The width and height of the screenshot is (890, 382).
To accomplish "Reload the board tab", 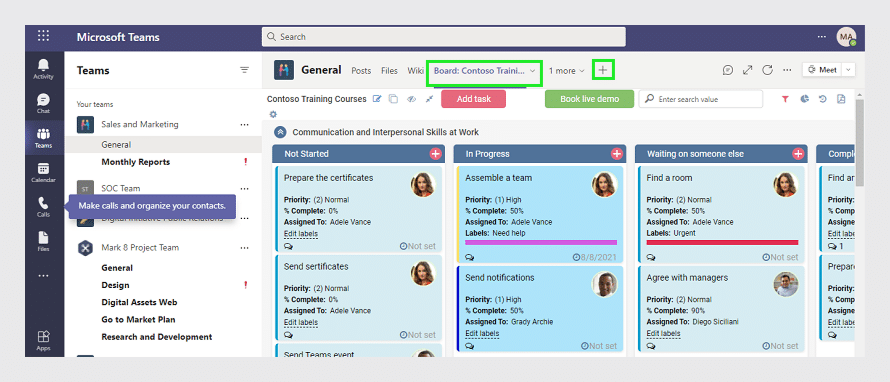I will [767, 70].
